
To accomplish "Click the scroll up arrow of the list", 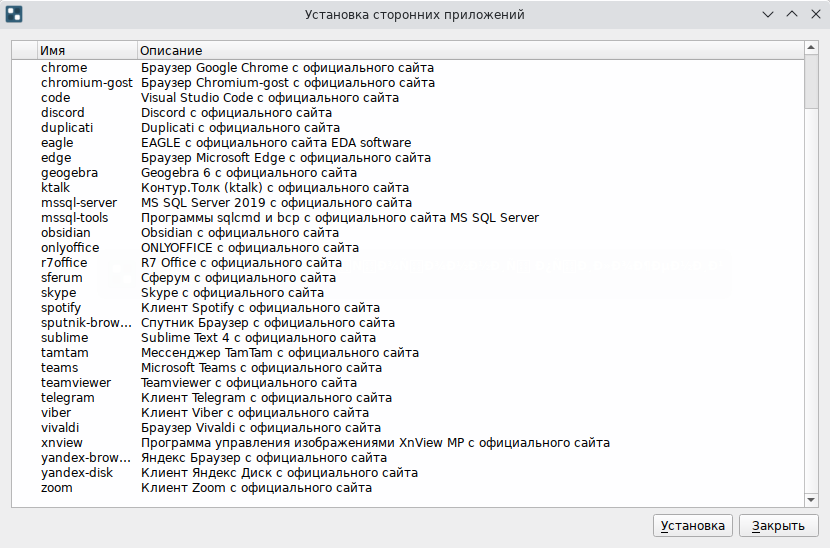I will 811,50.
